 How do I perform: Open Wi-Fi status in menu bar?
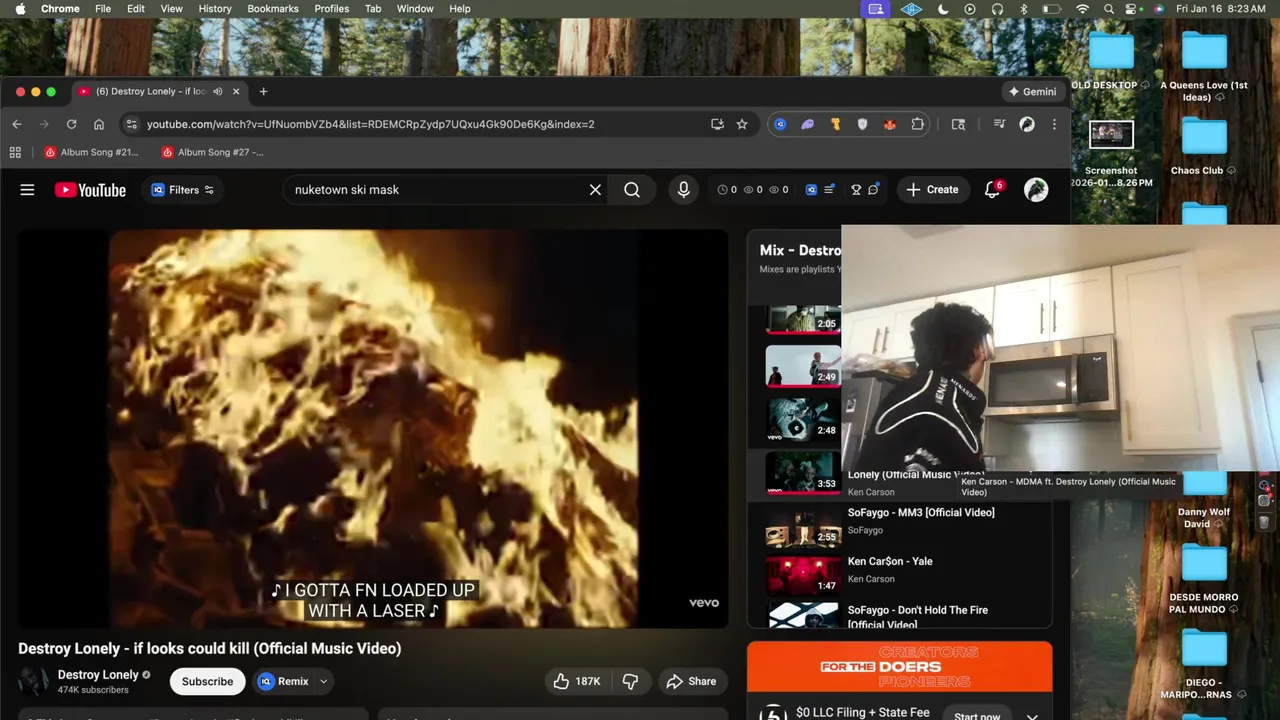[x=1082, y=9]
